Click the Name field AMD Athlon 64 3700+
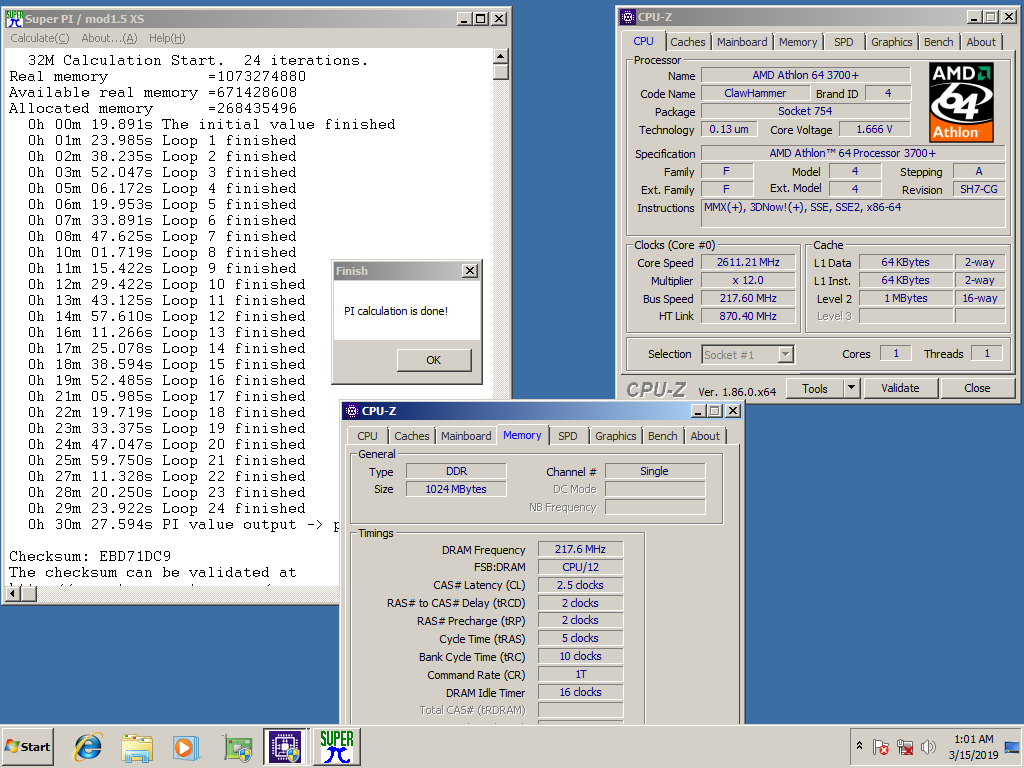The image size is (1024, 768). [805, 75]
